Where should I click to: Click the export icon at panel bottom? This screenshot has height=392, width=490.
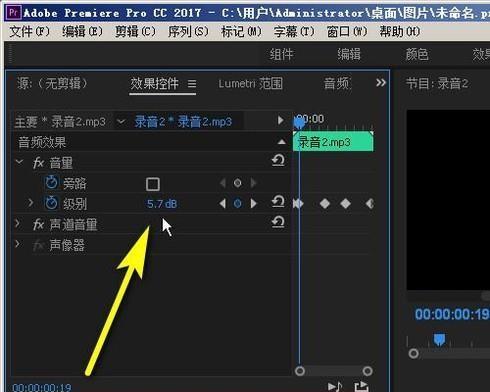(361, 387)
